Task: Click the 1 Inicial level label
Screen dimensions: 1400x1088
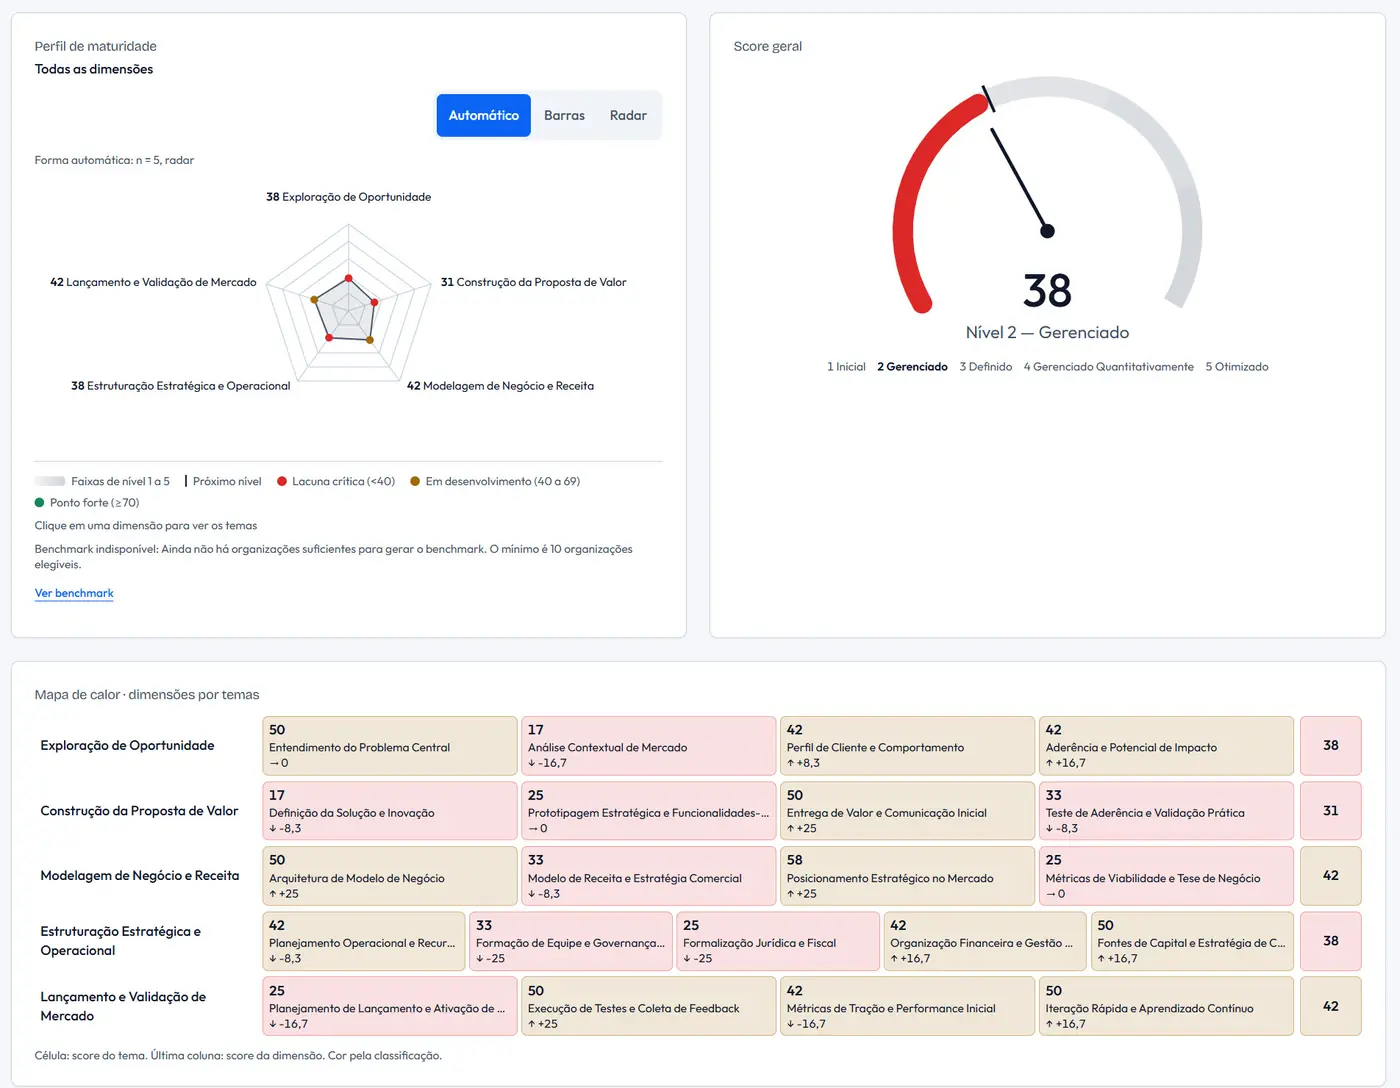Action: pos(846,367)
